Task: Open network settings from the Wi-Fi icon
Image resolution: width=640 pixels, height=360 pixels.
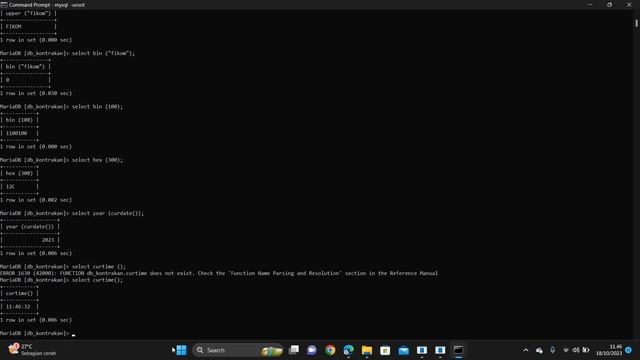Action: click(566, 350)
